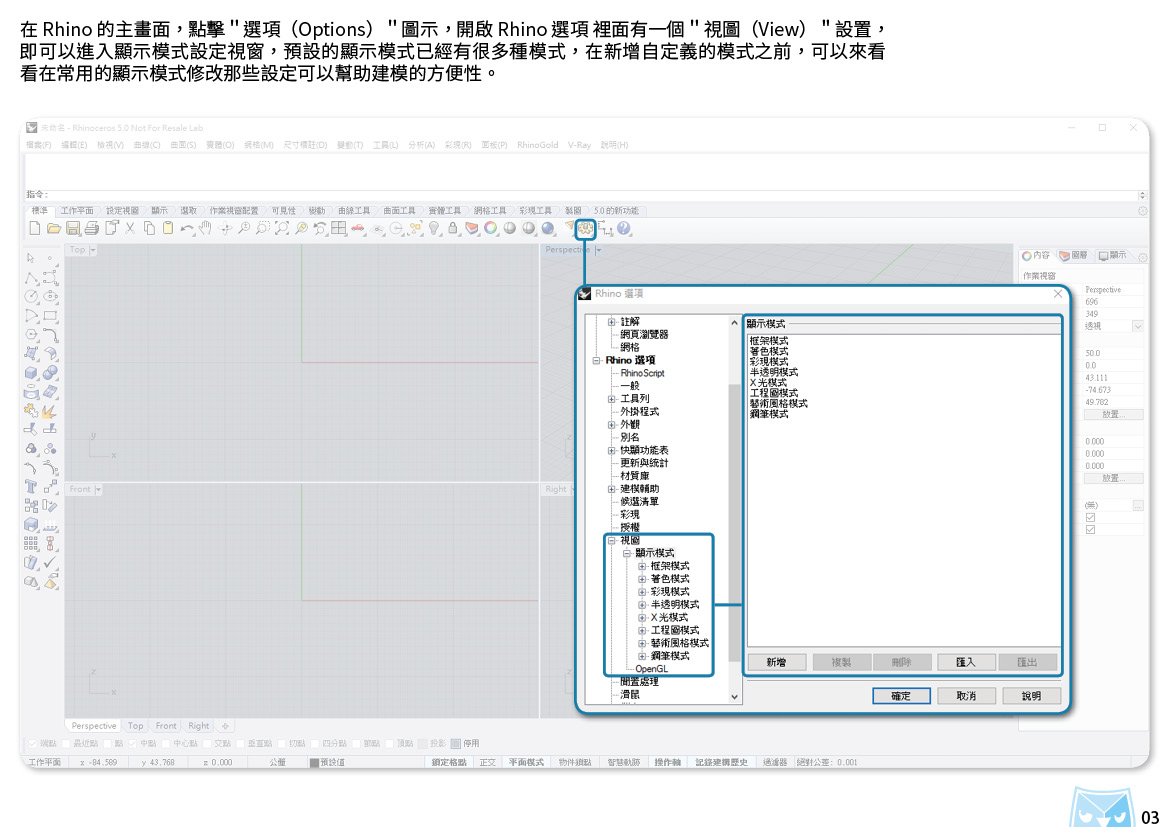1170x827 pixels.
Task: Toggle the 四分點 osnap checkbox
Action: coord(316,743)
